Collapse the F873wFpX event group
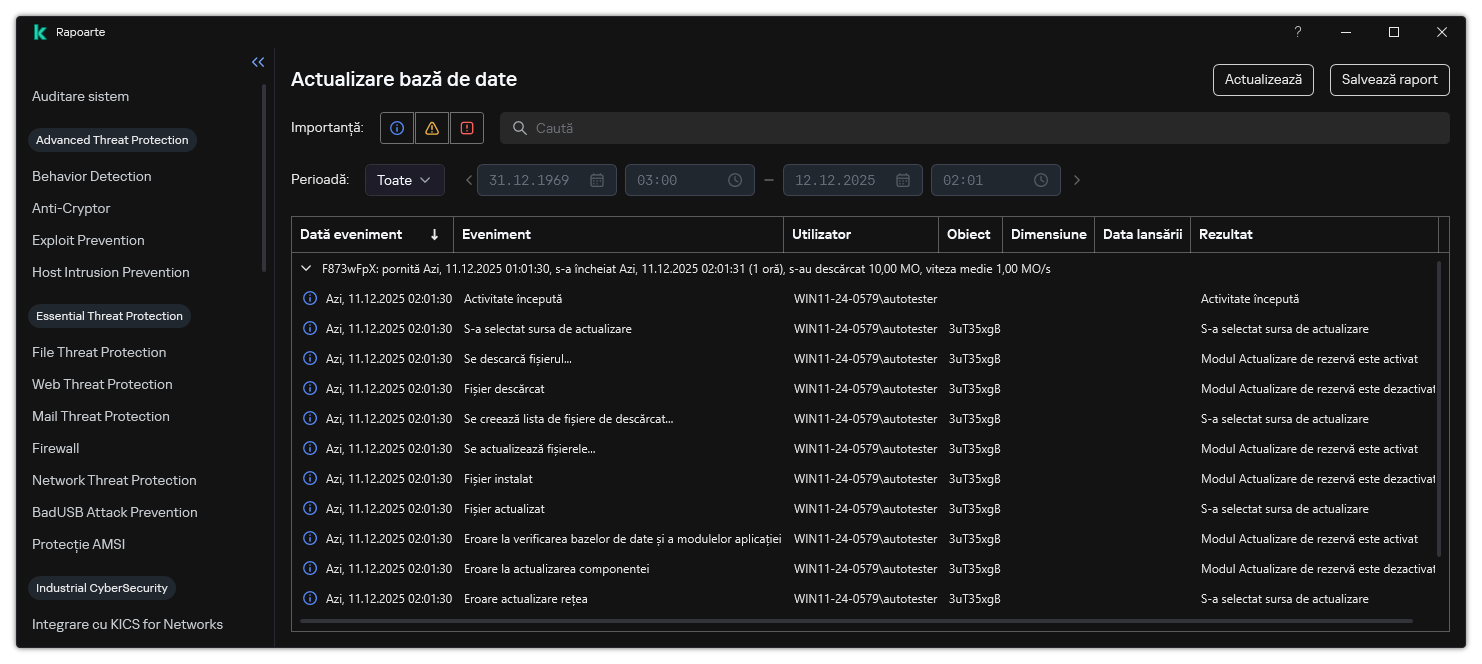The height and width of the screenshot is (664, 1482). tap(306, 268)
